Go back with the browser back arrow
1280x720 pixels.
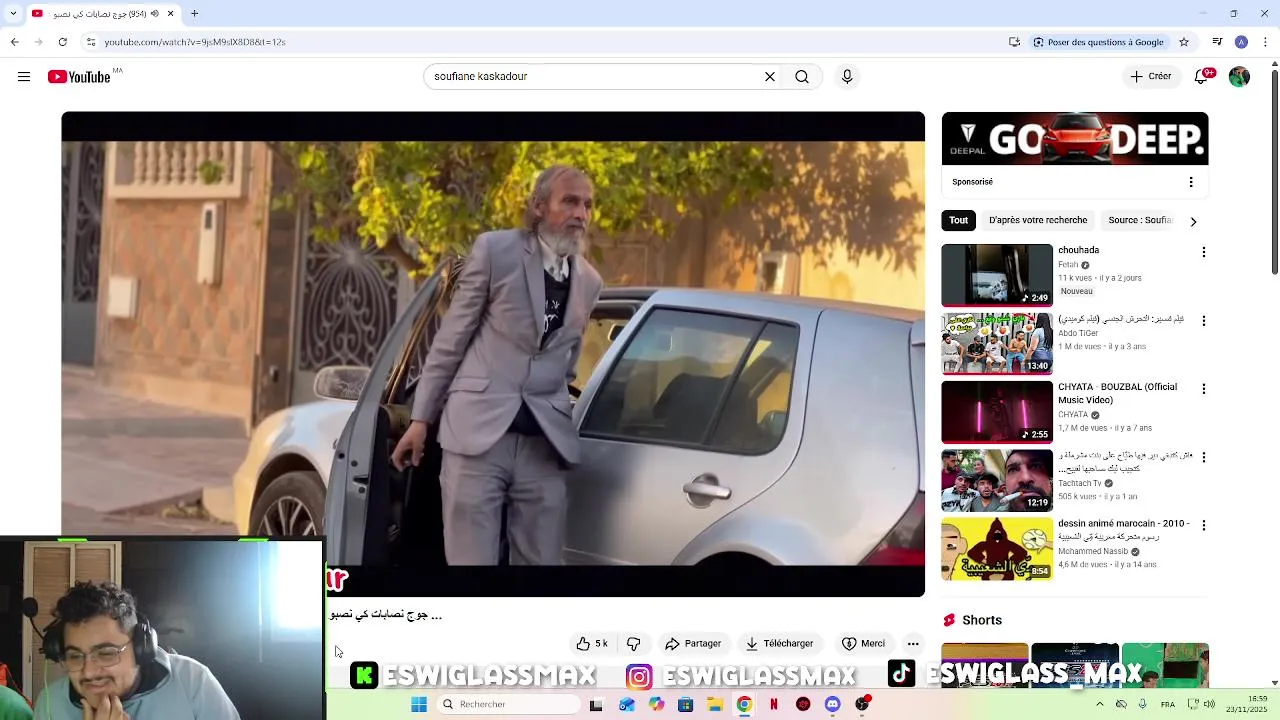coord(14,42)
